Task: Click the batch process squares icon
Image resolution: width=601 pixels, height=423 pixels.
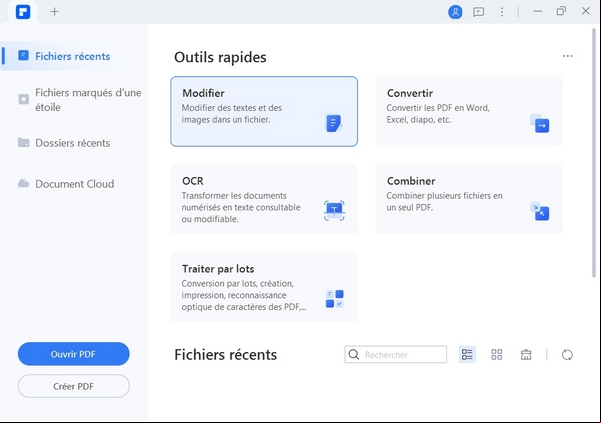Action: [335, 299]
